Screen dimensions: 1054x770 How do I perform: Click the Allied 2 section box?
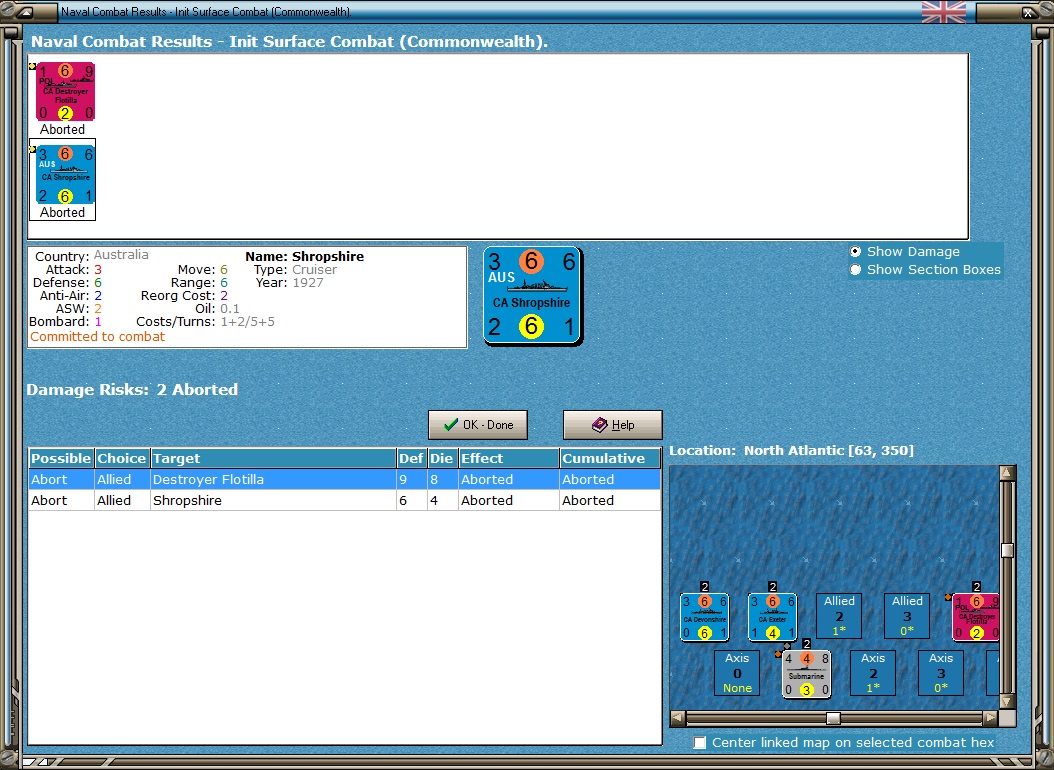[x=840, y=615]
